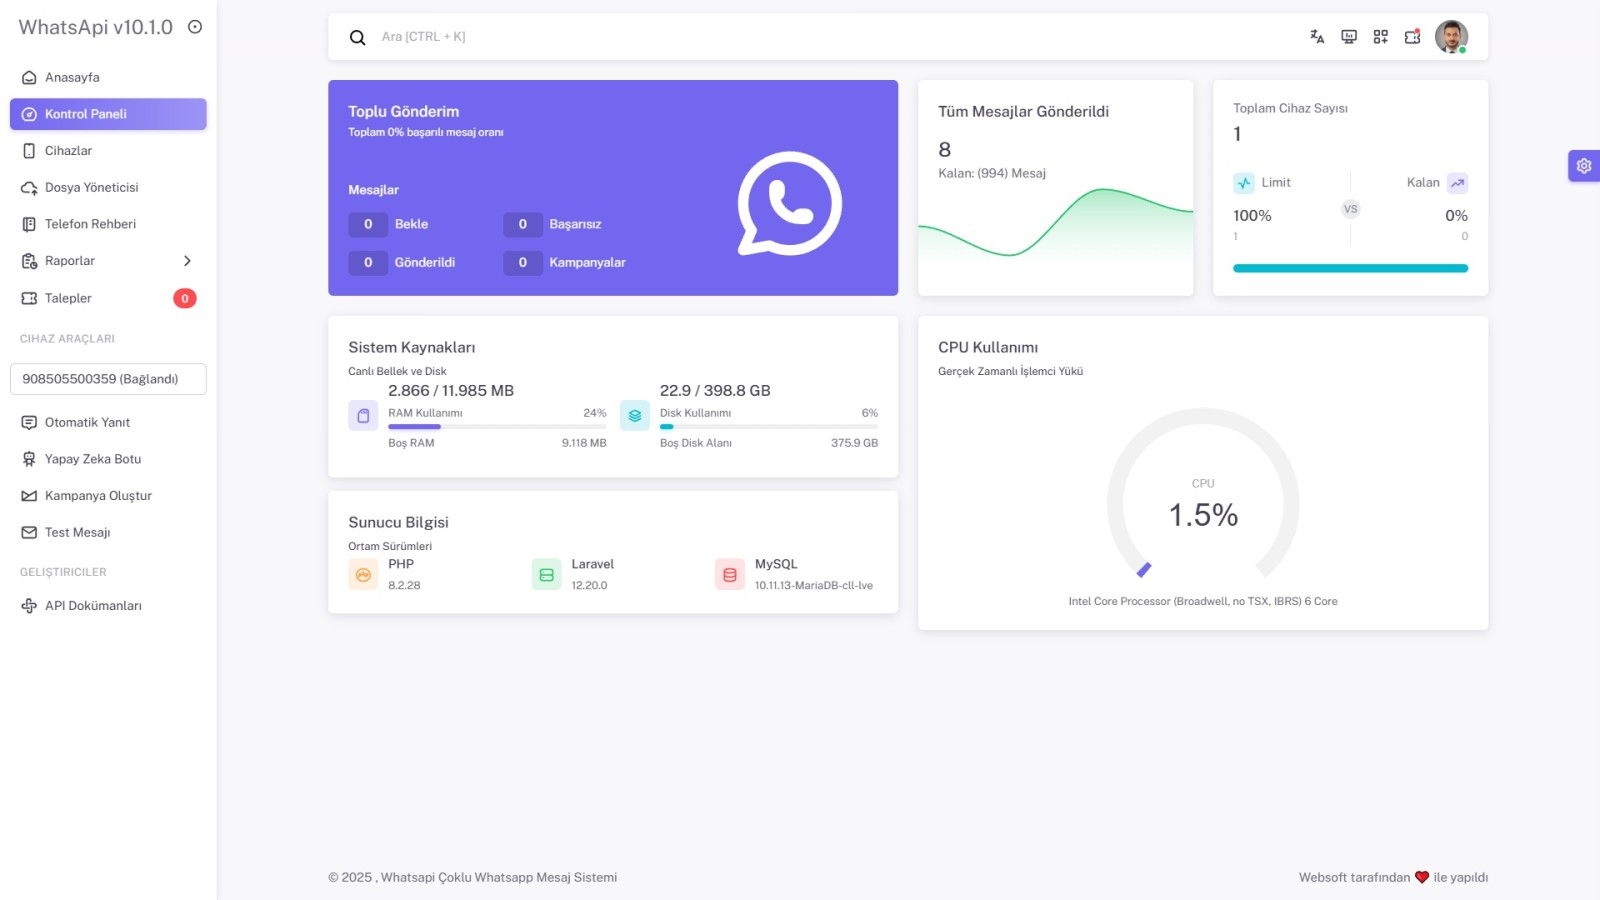Open the ticket notifications icon in header
The width and height of the screenshot is (1600, 900).
[x=1412, y=37]
